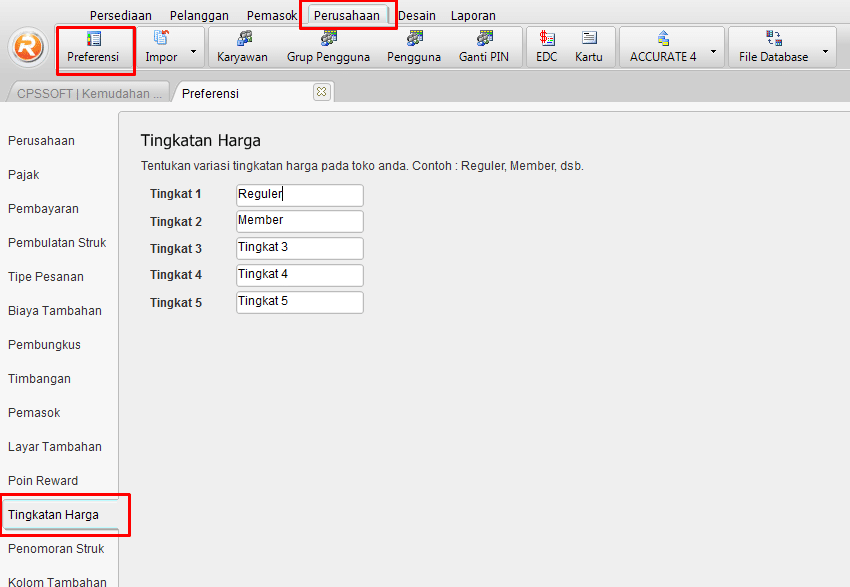Open the Karyawan employee icon
This screenshot has height=587, width=850.
pyautogui.click(x=242, y=47)
